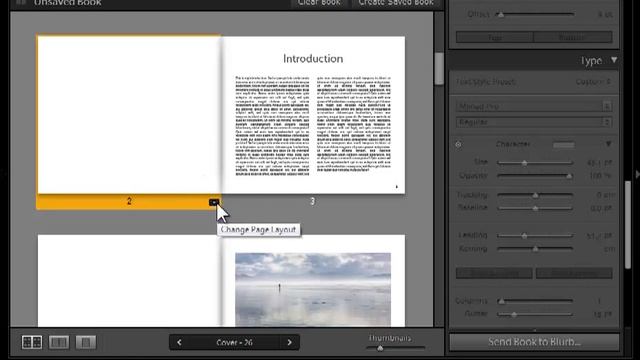
Task: Collapse the right panel with edge arrow
Action: (637, 174)
